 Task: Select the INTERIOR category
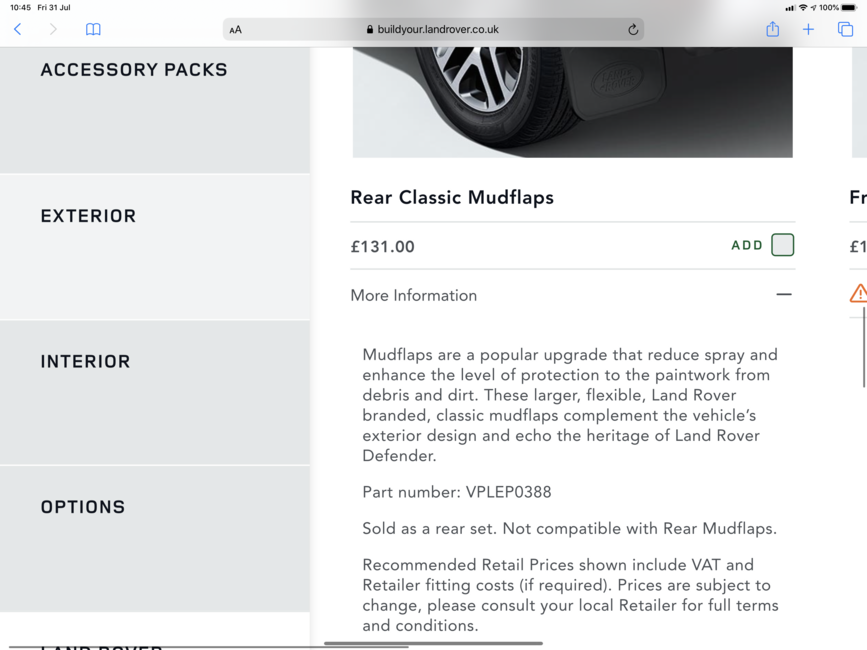[155, 392]
